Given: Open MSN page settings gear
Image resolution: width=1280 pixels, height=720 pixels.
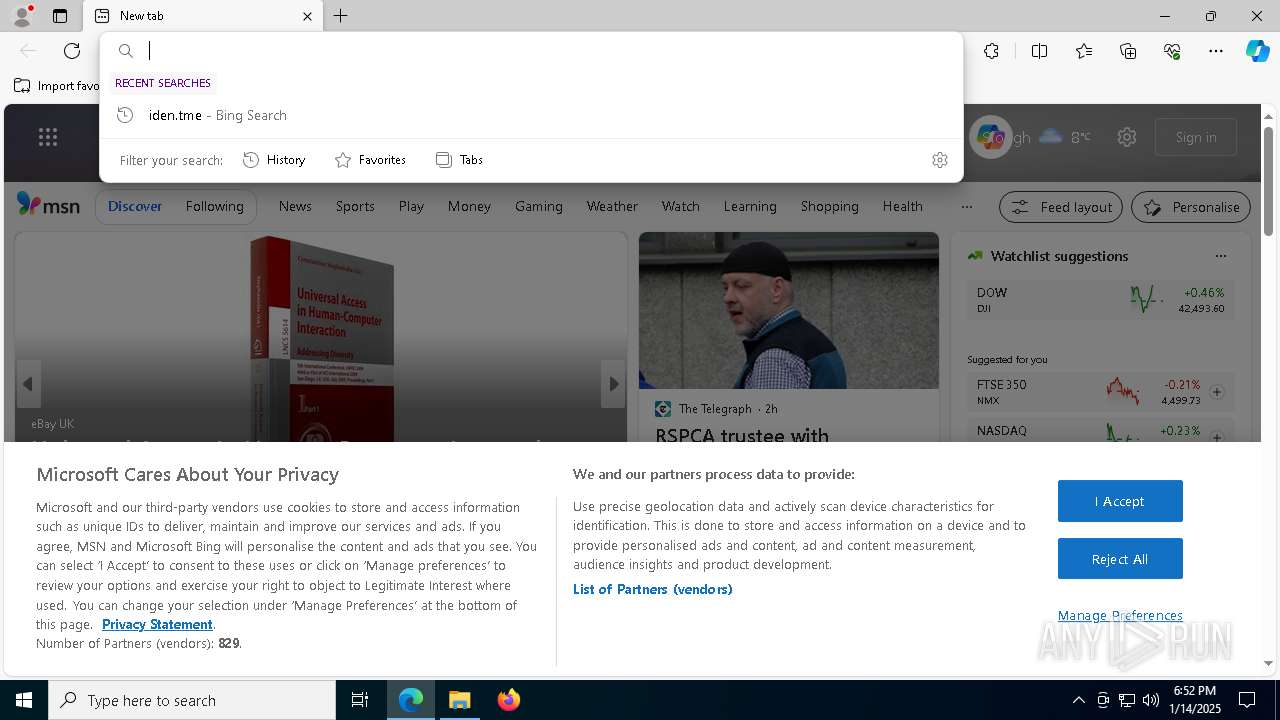Looking at the screenshot, I should [x=1127, y=137].
